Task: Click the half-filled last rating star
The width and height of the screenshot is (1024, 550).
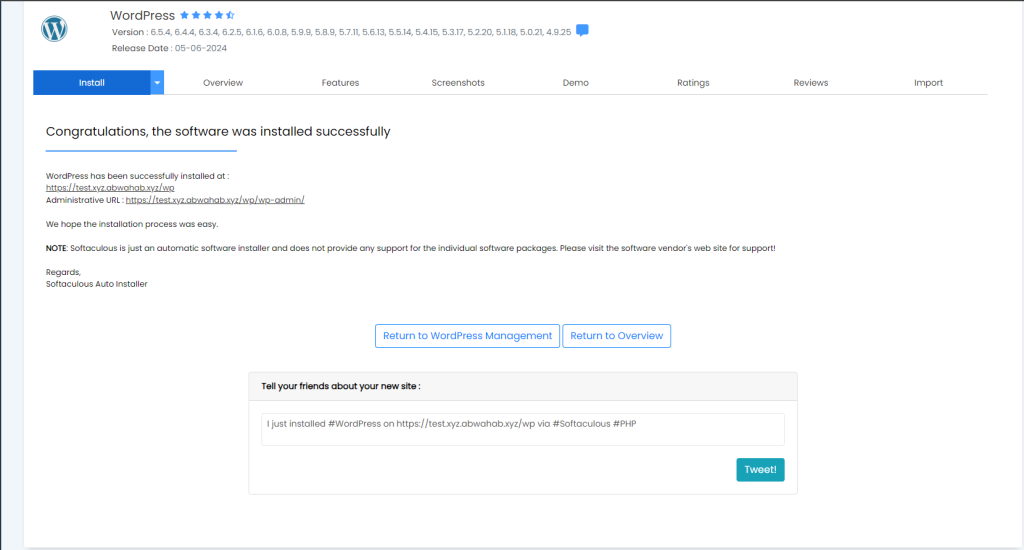Action: point(231,16)
